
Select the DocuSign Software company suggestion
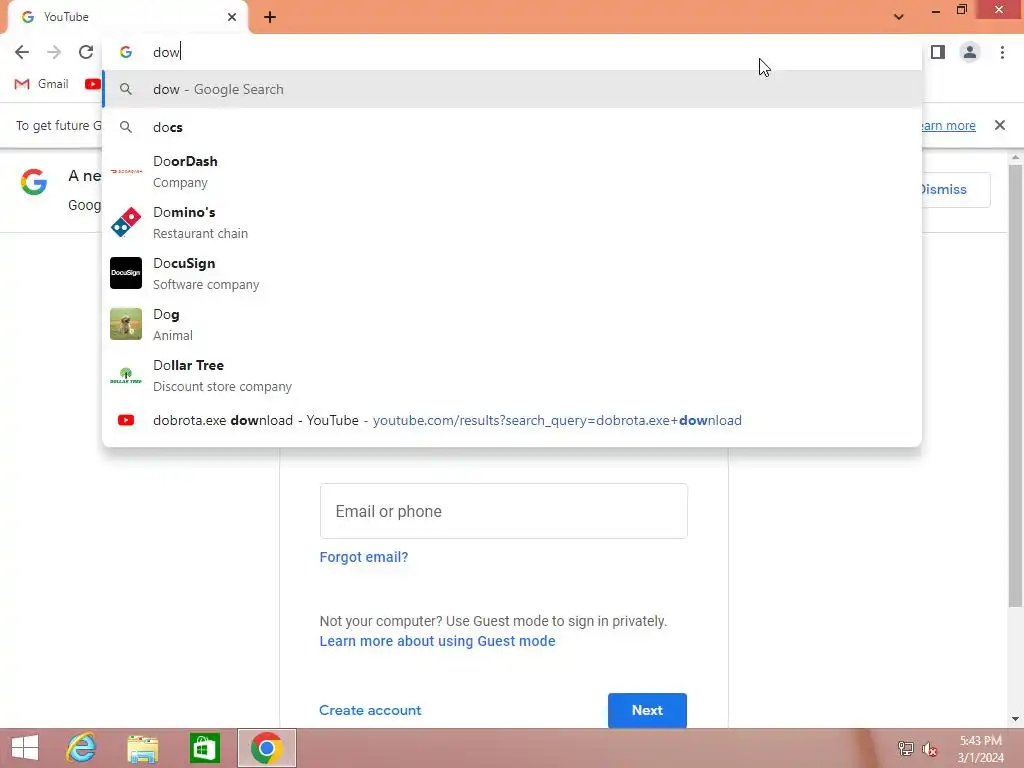[x=512, y=274]
